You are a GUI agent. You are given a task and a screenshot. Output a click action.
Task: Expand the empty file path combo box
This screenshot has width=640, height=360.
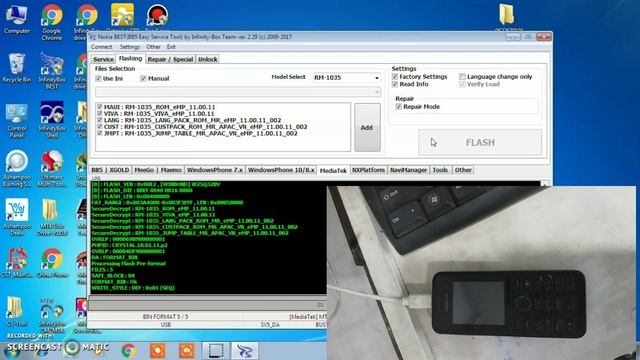click(238, 92)
